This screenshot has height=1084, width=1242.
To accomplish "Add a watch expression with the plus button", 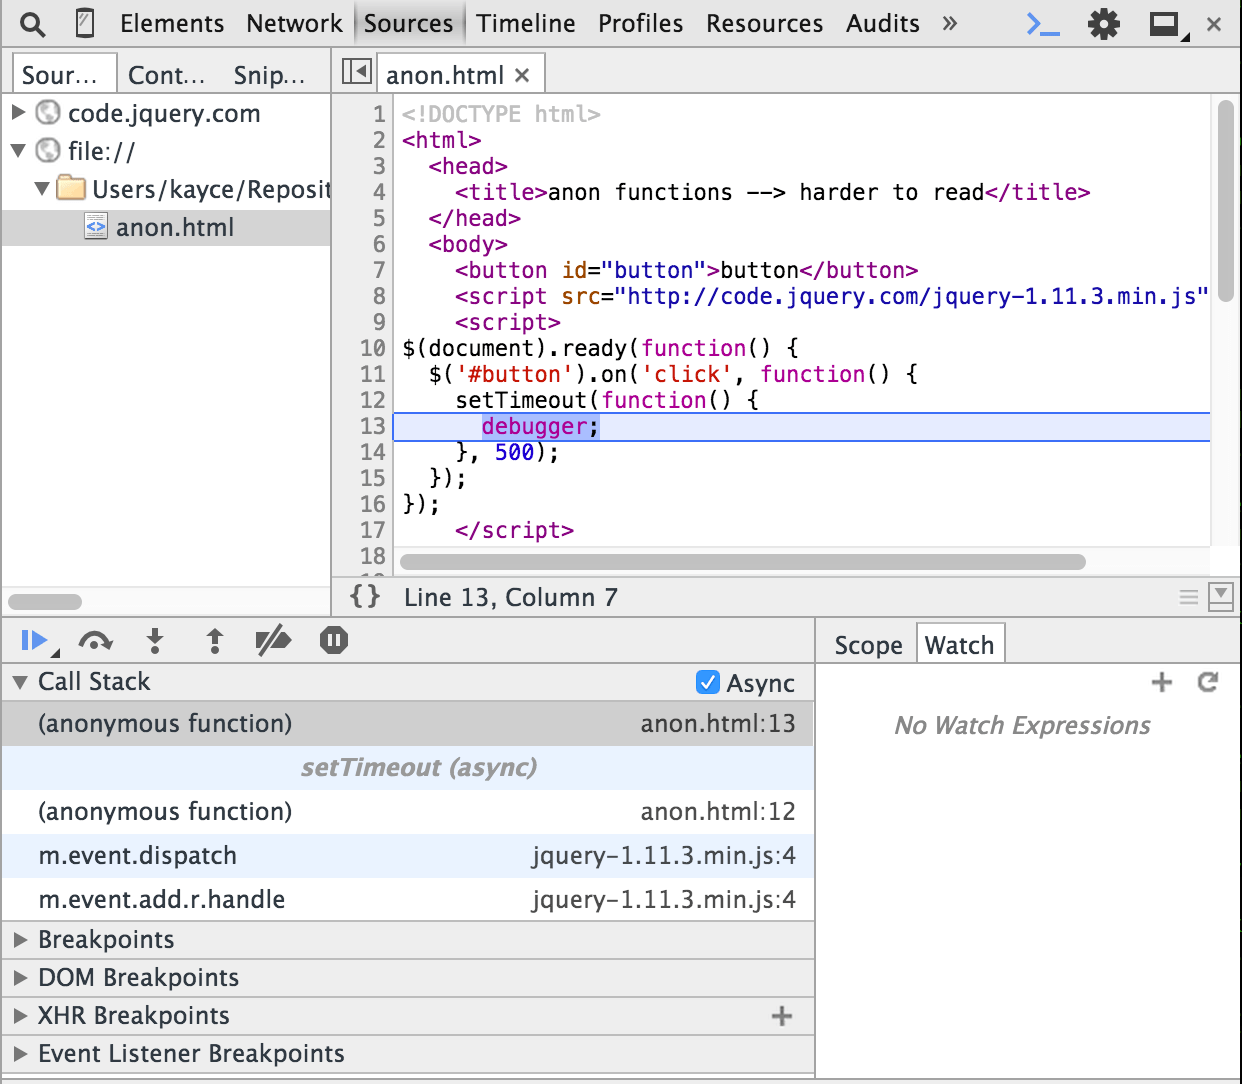I will coord(1162,682).
